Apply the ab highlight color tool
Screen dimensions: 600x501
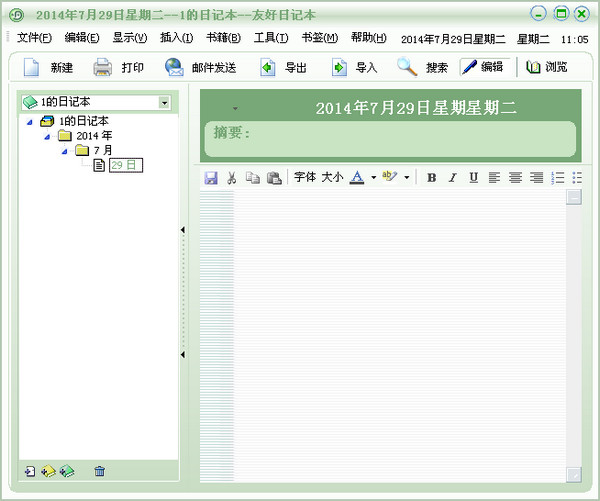[390, 177]
